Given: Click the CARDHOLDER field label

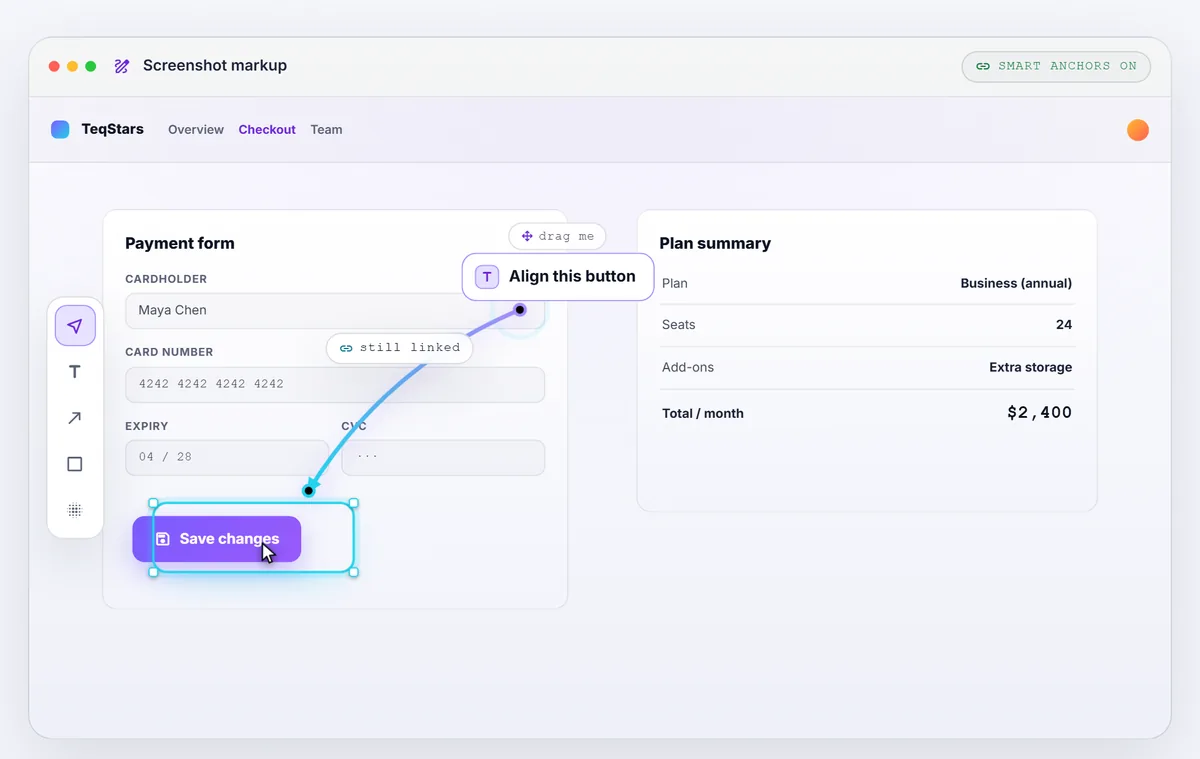Looking at the screenshot, I should click(x=166, y=279).
